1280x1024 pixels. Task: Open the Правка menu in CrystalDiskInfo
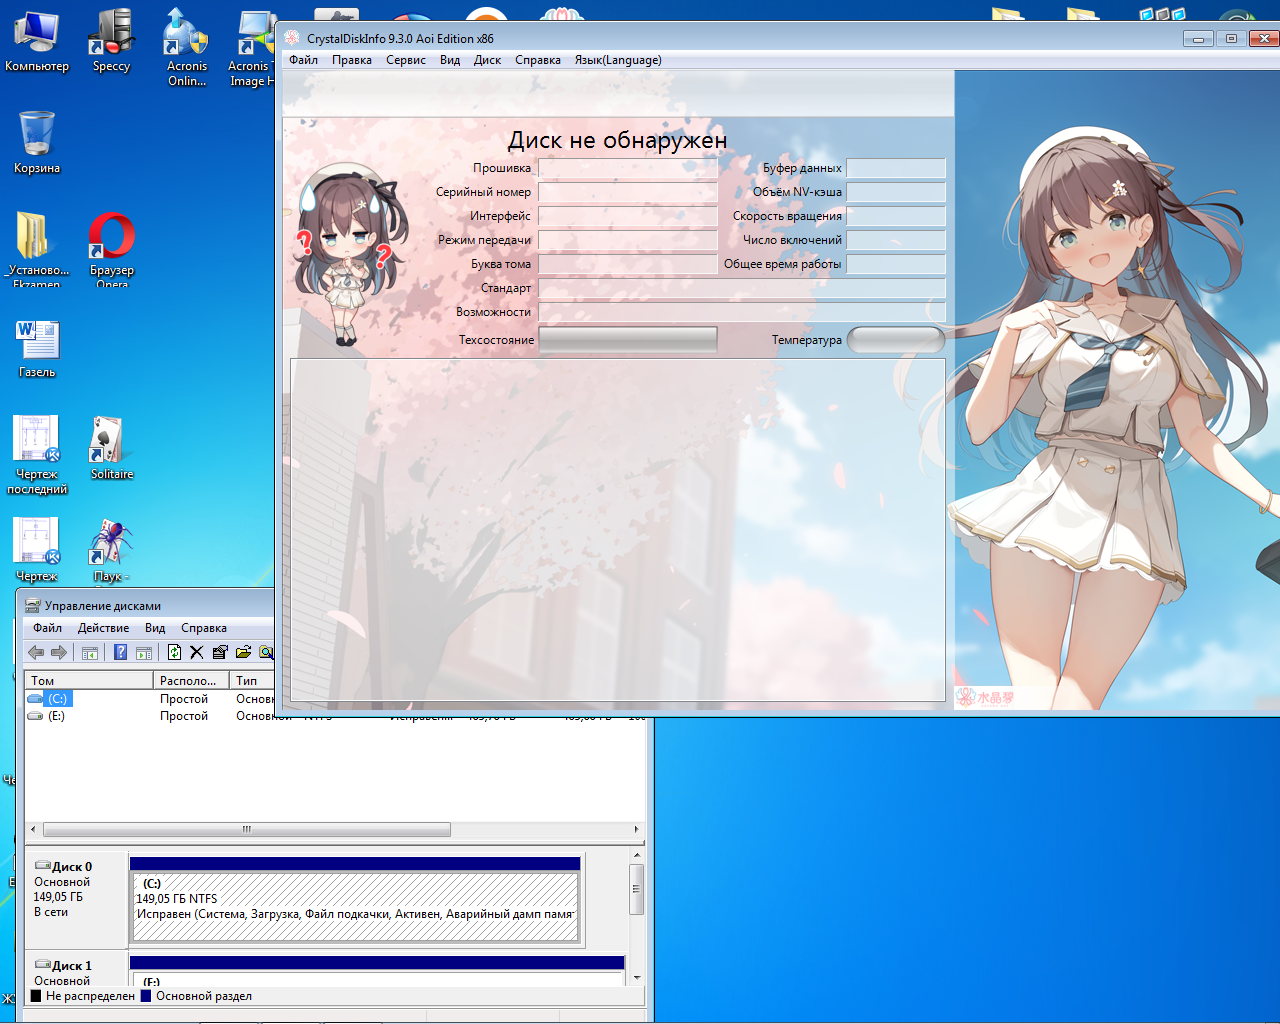[x=352, y=60]
